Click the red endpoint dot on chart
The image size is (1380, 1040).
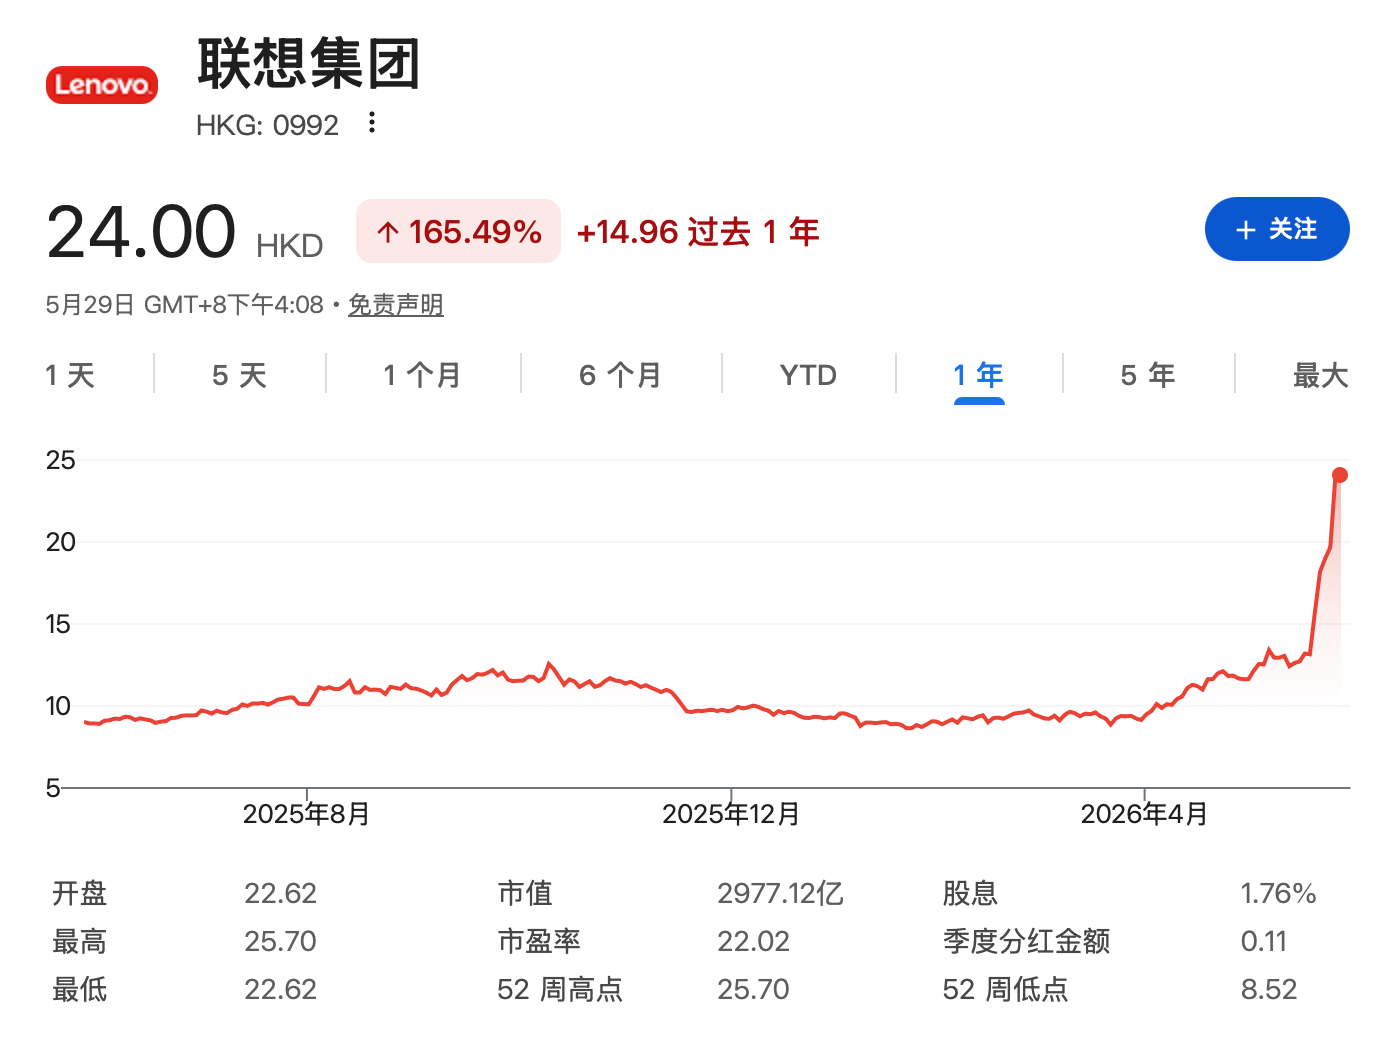pyautogui.click(x=1340, y=475)
